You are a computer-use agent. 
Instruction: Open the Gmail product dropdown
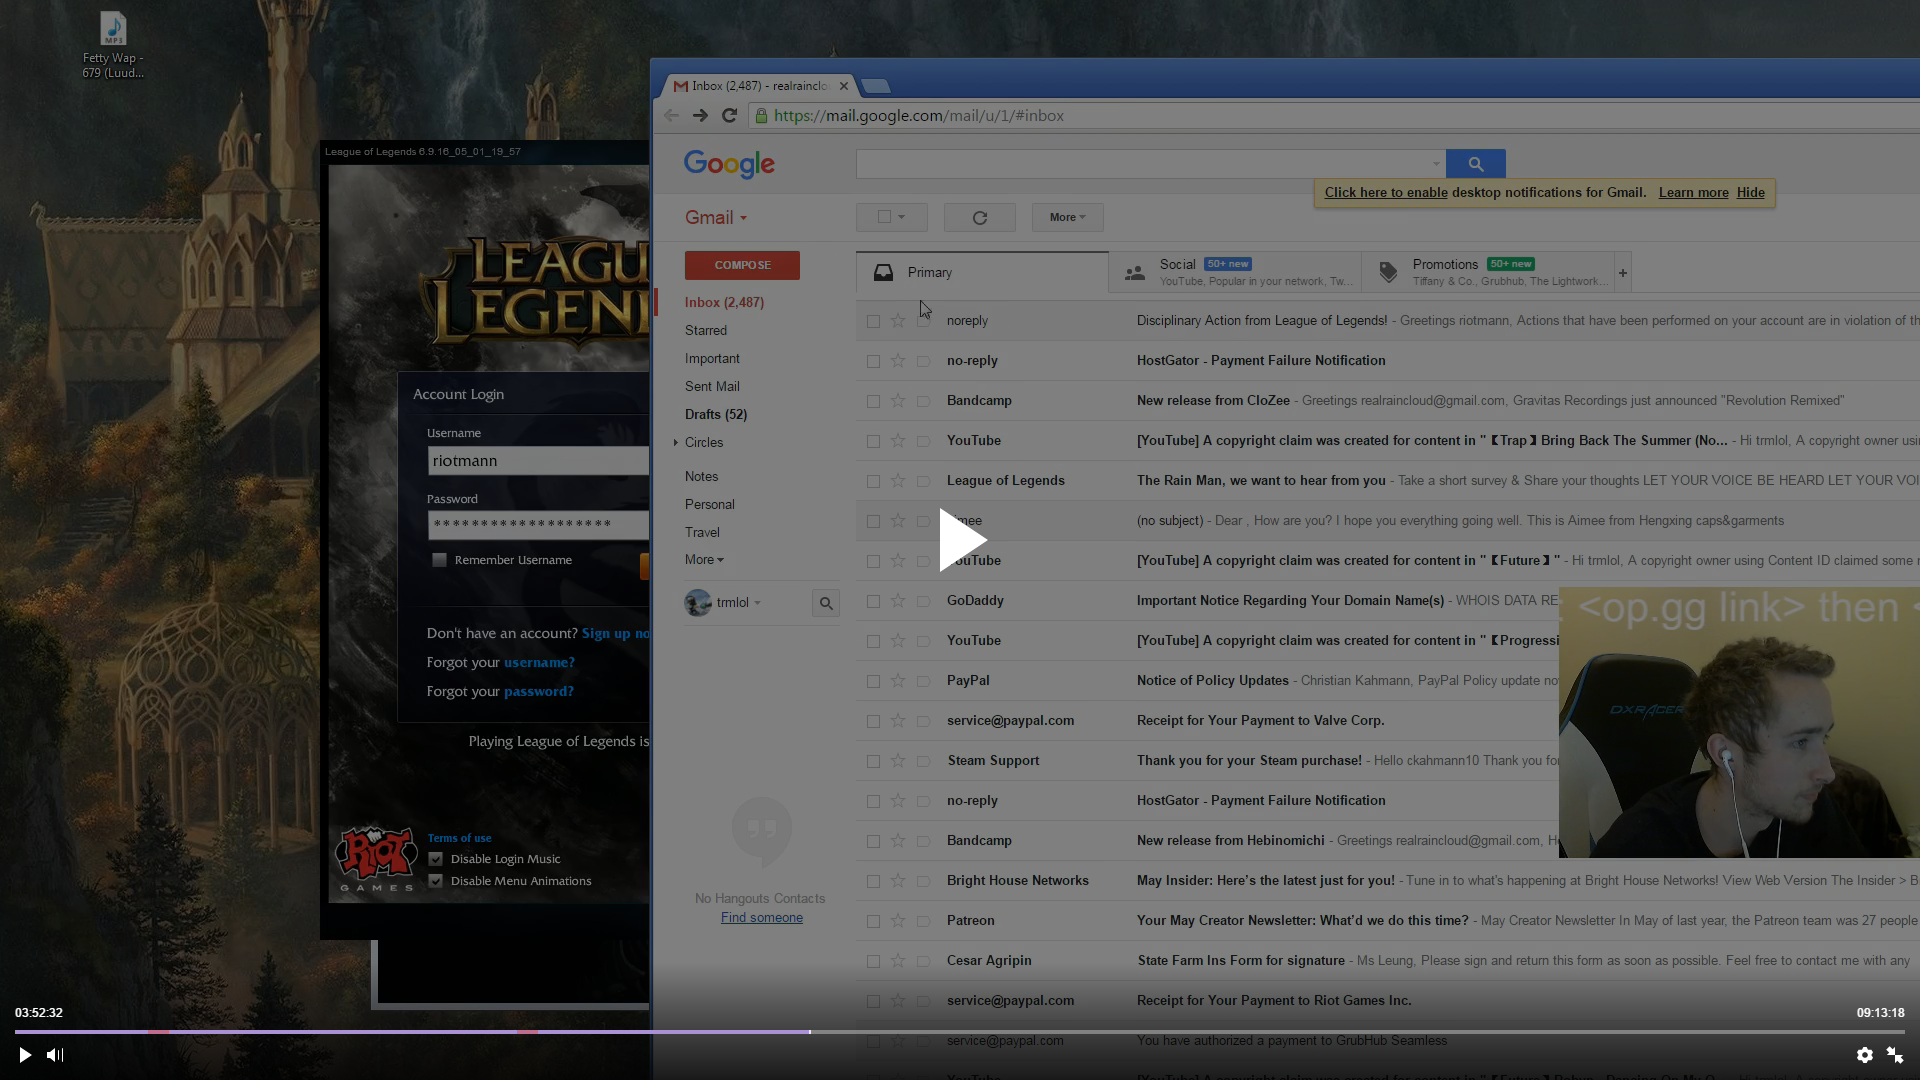716,218
